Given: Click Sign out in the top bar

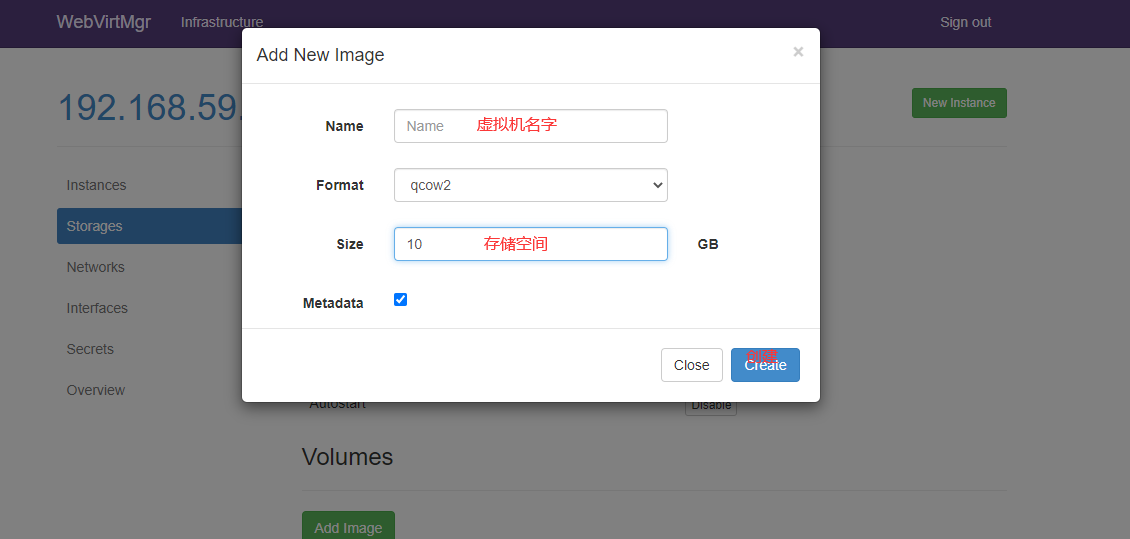Looking at the screenshot, I should pos(966,22).
